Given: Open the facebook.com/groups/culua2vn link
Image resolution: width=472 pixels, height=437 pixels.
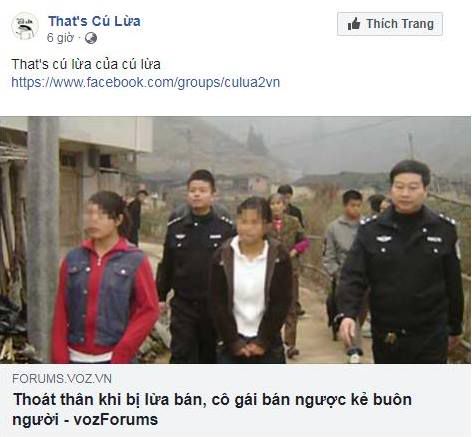Looking at the screenshot, I should (146, 82).
